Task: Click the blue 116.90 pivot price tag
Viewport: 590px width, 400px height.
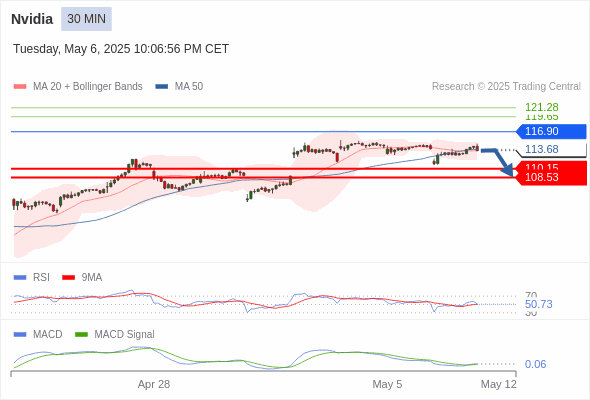Action: click(551, 131)
